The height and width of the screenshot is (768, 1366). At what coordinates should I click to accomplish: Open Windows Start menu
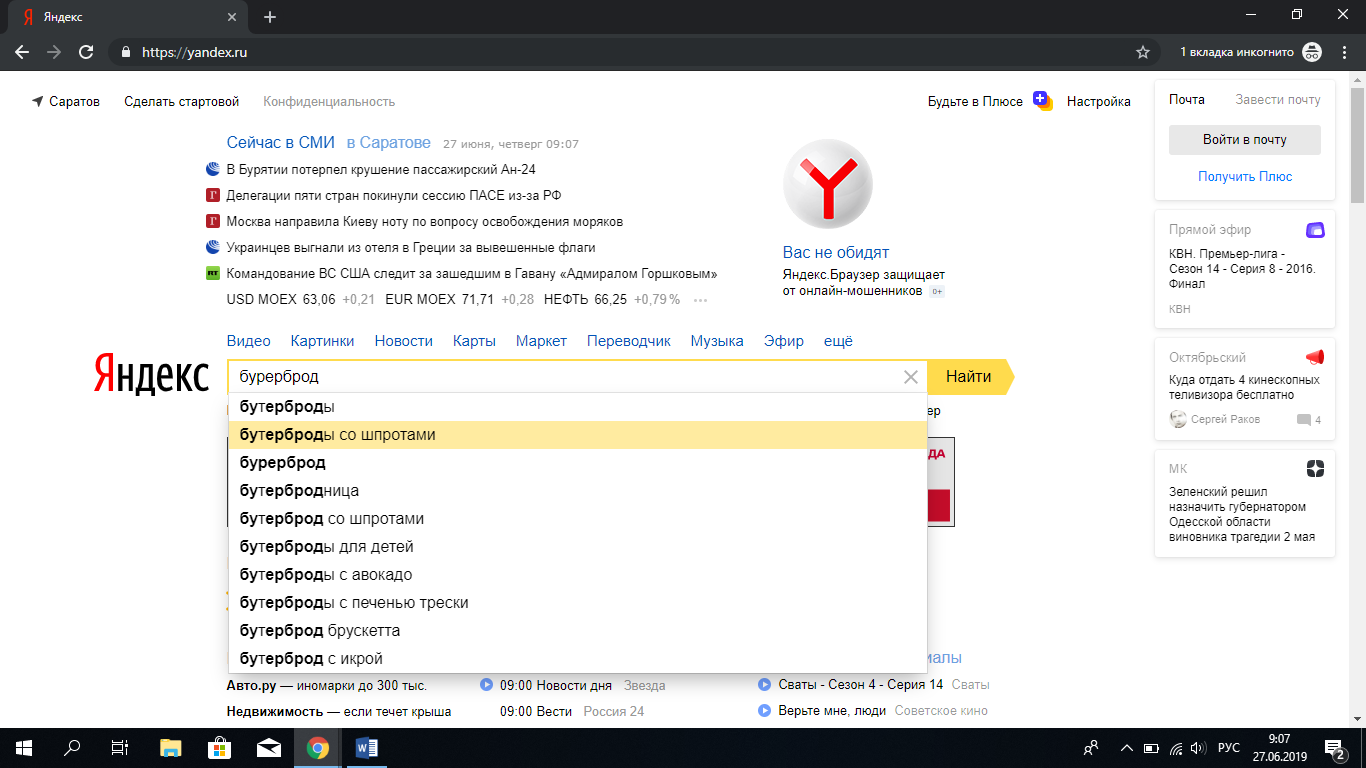[24, 747]
